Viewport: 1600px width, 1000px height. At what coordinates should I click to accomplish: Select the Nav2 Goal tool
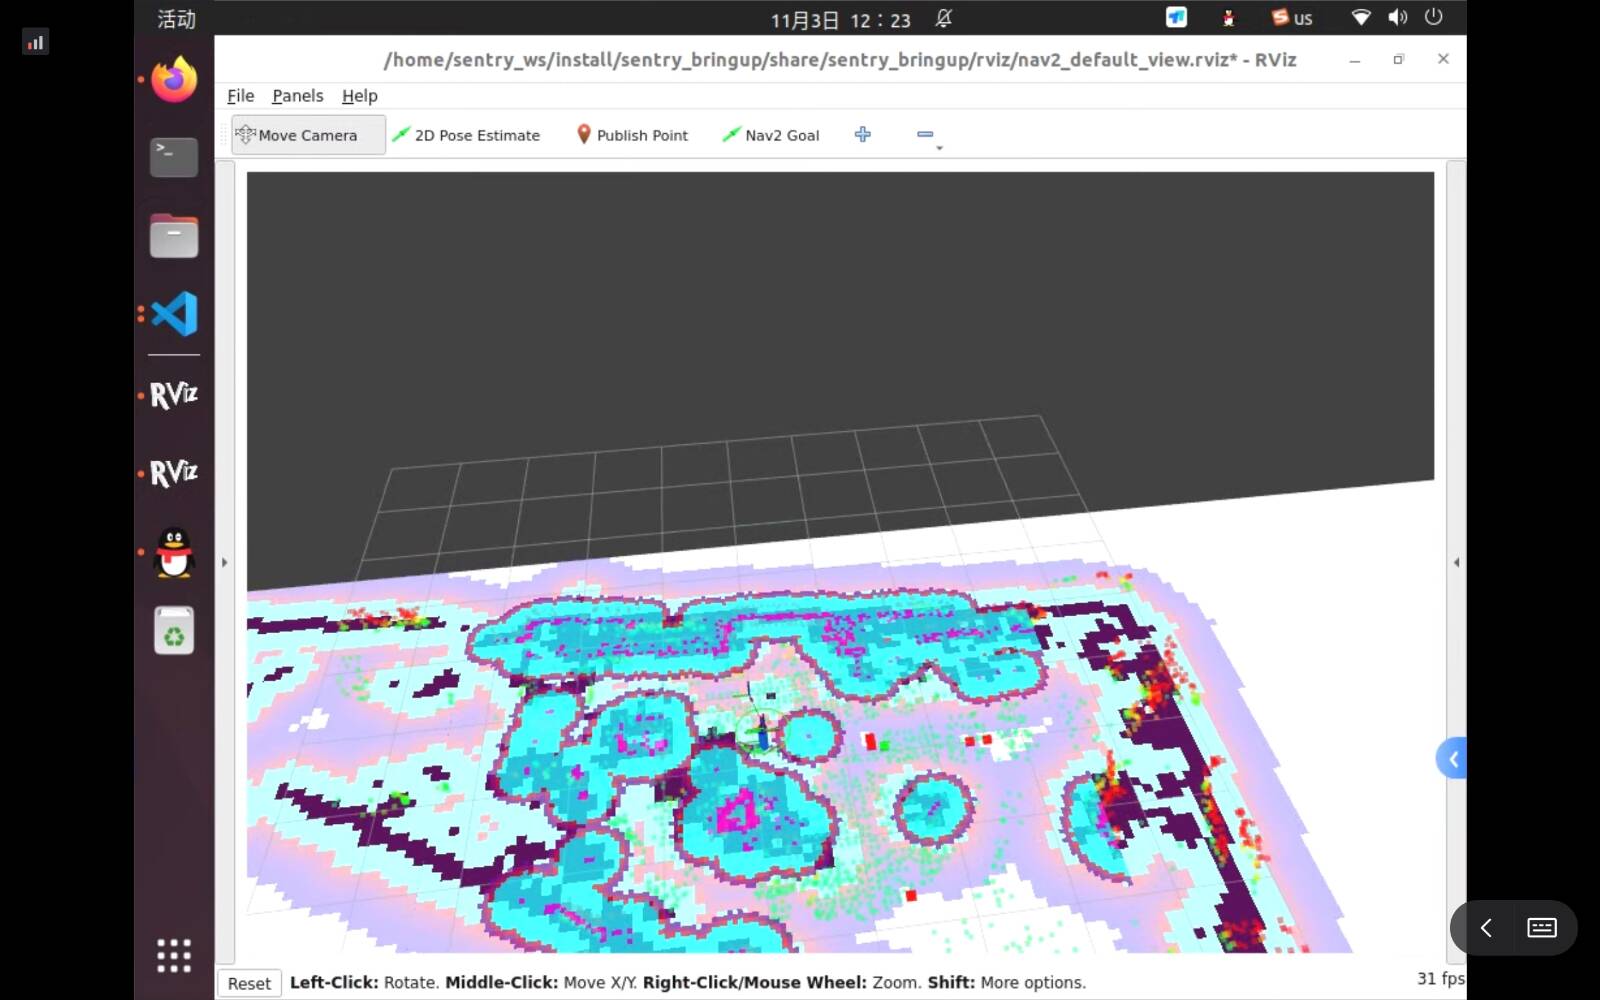pos(771,135)
